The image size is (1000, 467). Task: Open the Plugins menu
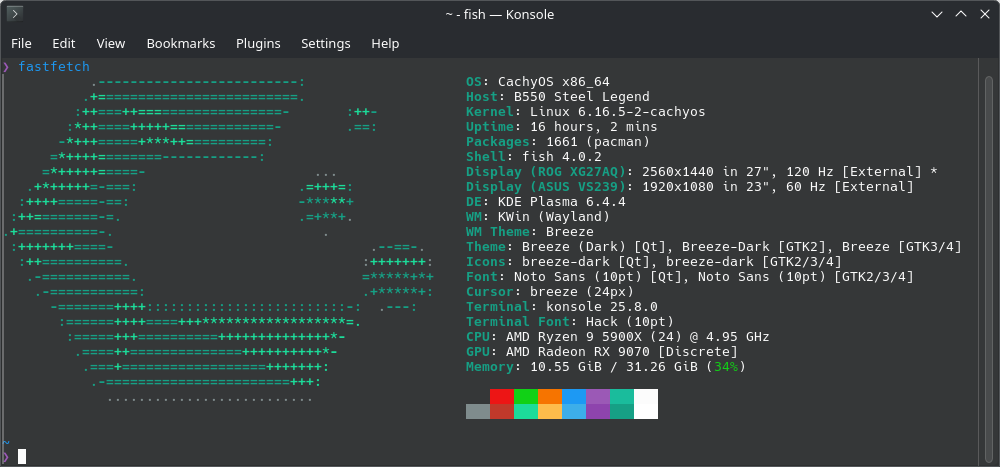(x=258, y=43)
